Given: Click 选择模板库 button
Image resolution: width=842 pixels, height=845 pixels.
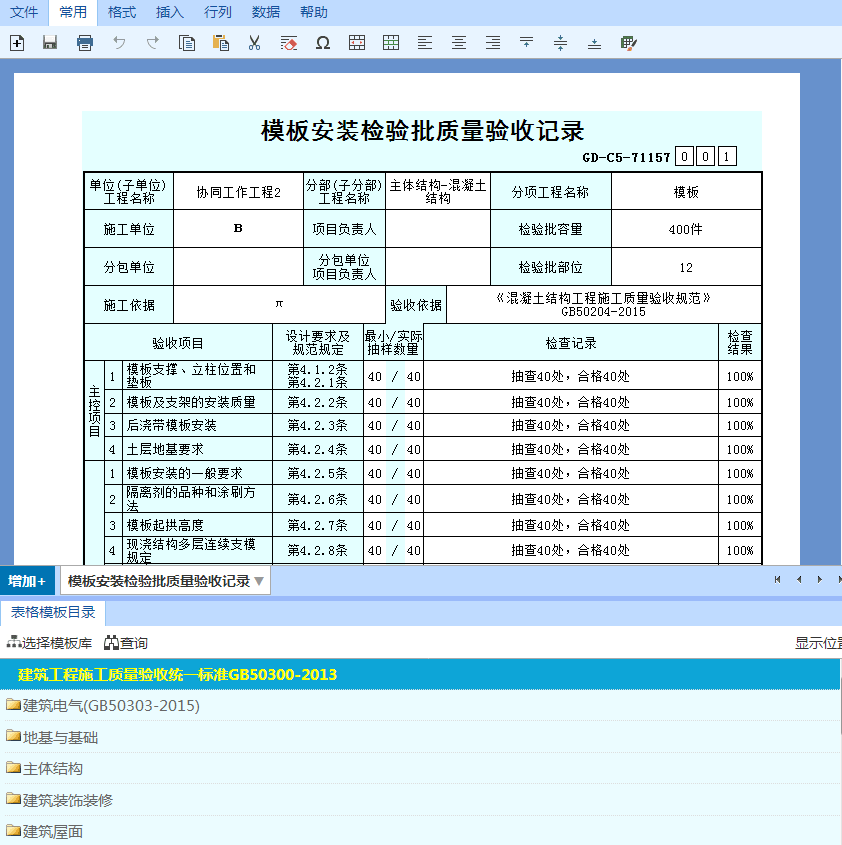Looking at the screenshot, I should point(49,642).
